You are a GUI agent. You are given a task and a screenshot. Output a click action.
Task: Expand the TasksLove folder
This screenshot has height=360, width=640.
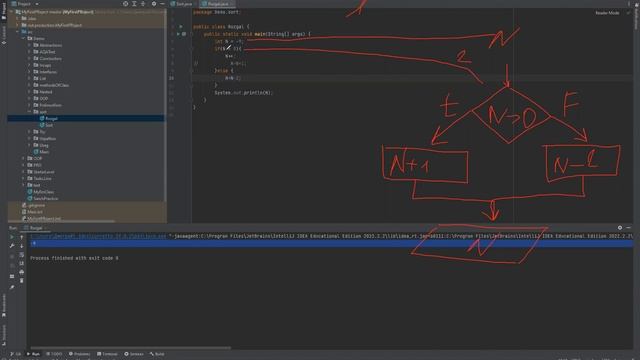click(x=24, y=178)
